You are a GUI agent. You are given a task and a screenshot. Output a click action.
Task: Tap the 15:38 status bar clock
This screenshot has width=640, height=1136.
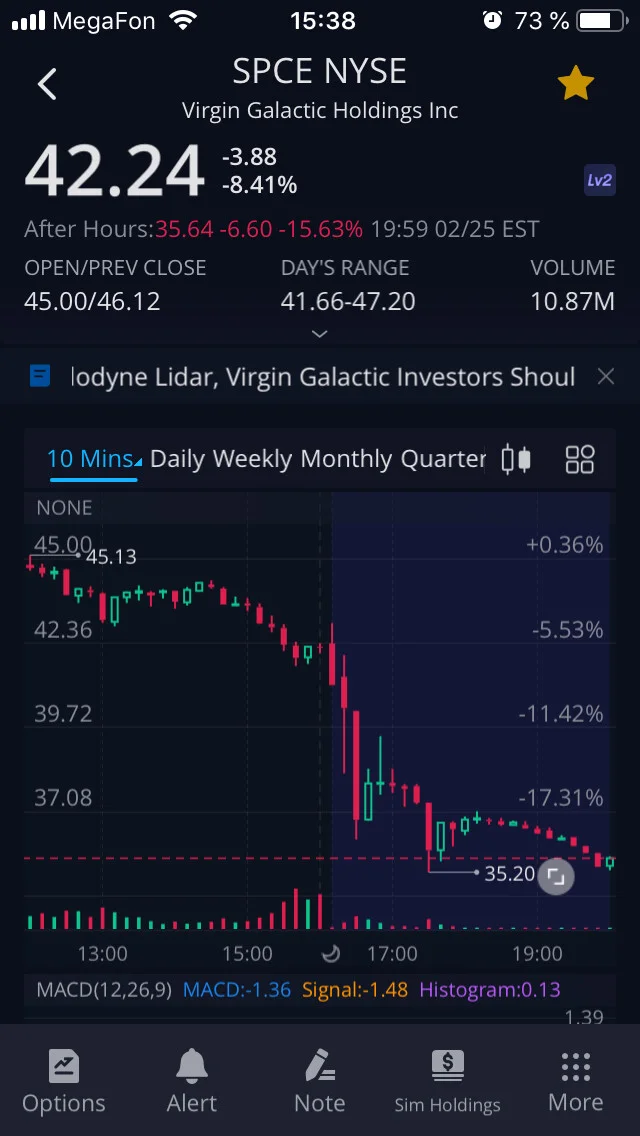coord(323,21)
